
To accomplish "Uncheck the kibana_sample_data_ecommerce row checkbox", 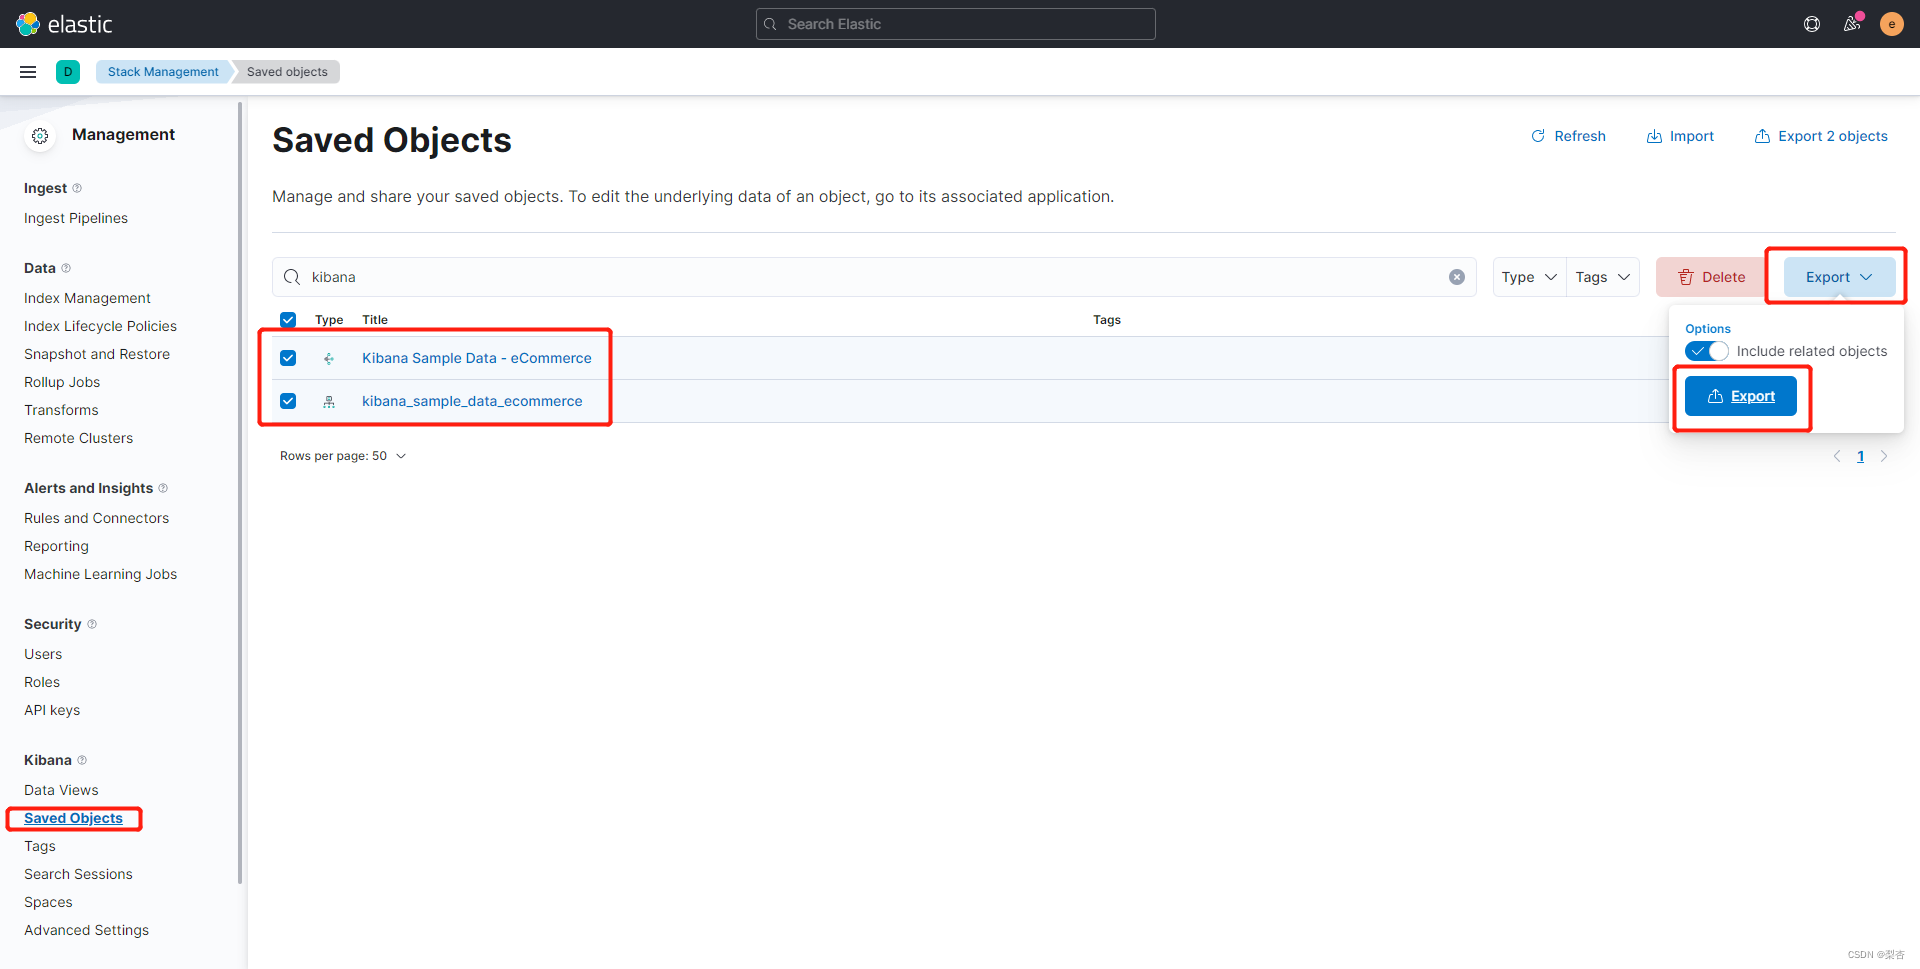I will coord(288,401).
